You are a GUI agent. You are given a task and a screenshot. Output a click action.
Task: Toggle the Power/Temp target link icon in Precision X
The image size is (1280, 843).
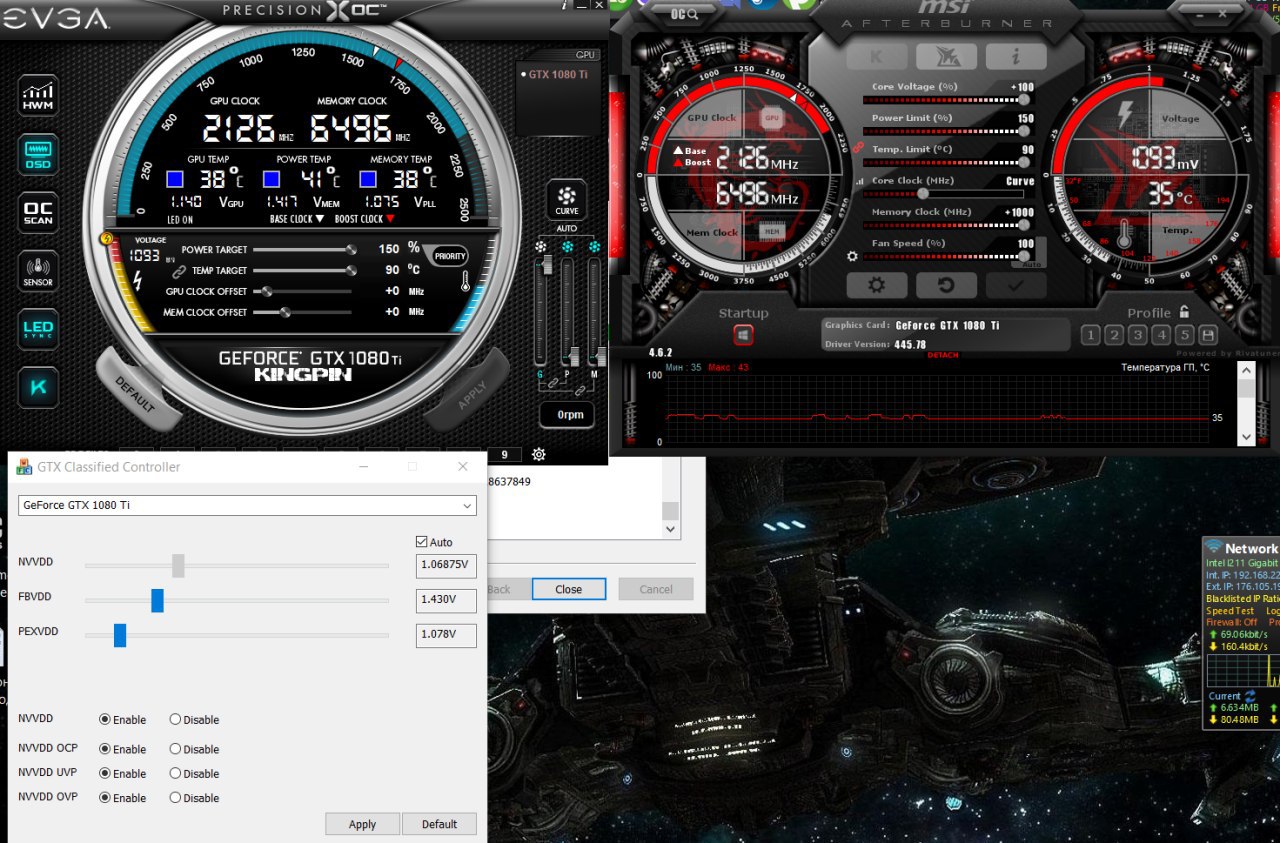click(179, 271)
